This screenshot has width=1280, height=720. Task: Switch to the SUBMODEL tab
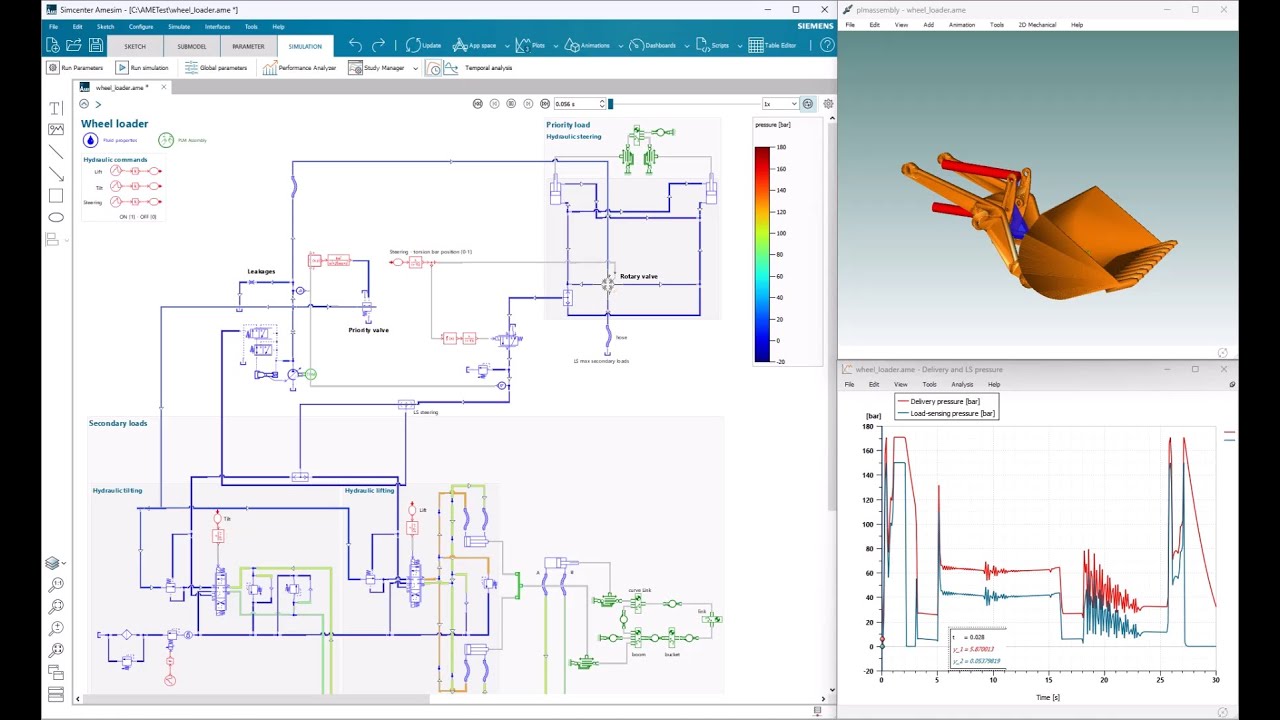[x=192, y=46]
